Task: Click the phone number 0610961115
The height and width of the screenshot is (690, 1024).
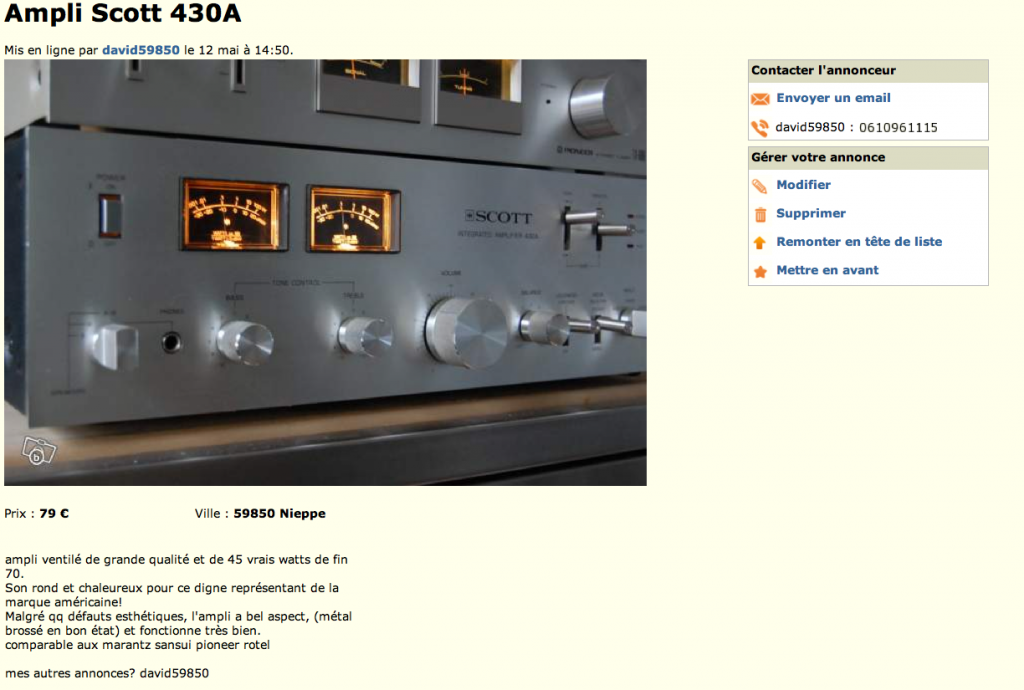Action: (898, 127)
